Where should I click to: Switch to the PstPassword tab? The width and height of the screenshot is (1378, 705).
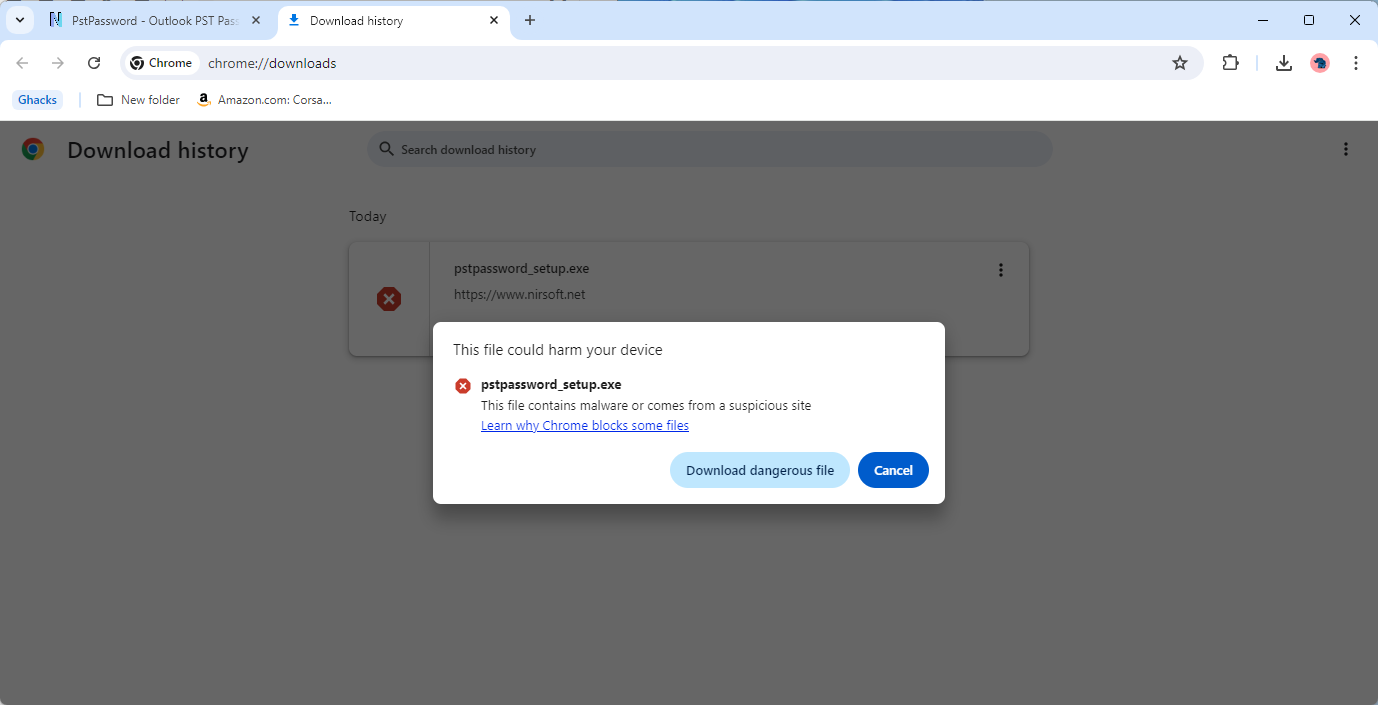(150, 20)
